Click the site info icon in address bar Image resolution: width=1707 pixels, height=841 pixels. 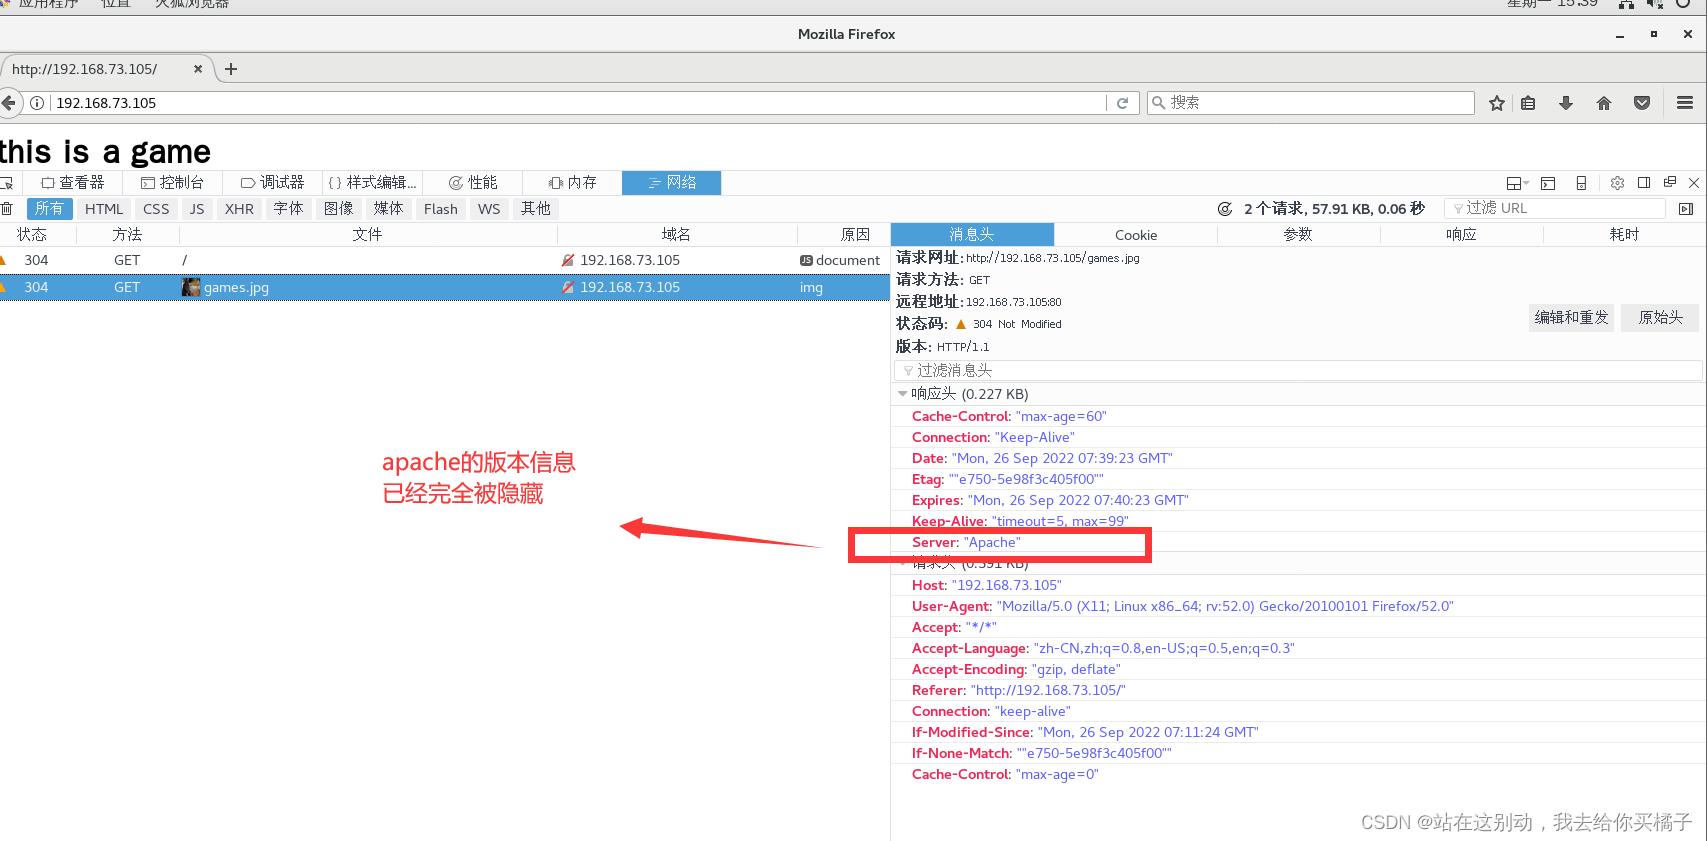(x=37, y=103)
